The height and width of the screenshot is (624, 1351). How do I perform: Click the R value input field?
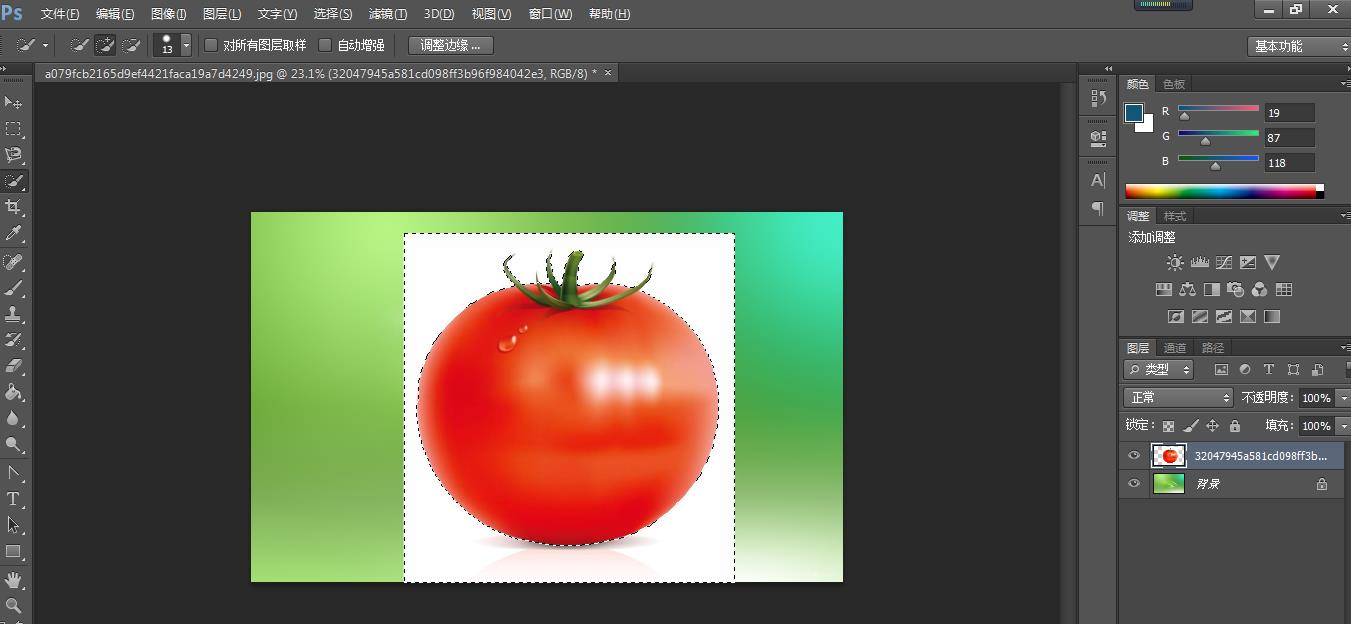(1288, 113)
